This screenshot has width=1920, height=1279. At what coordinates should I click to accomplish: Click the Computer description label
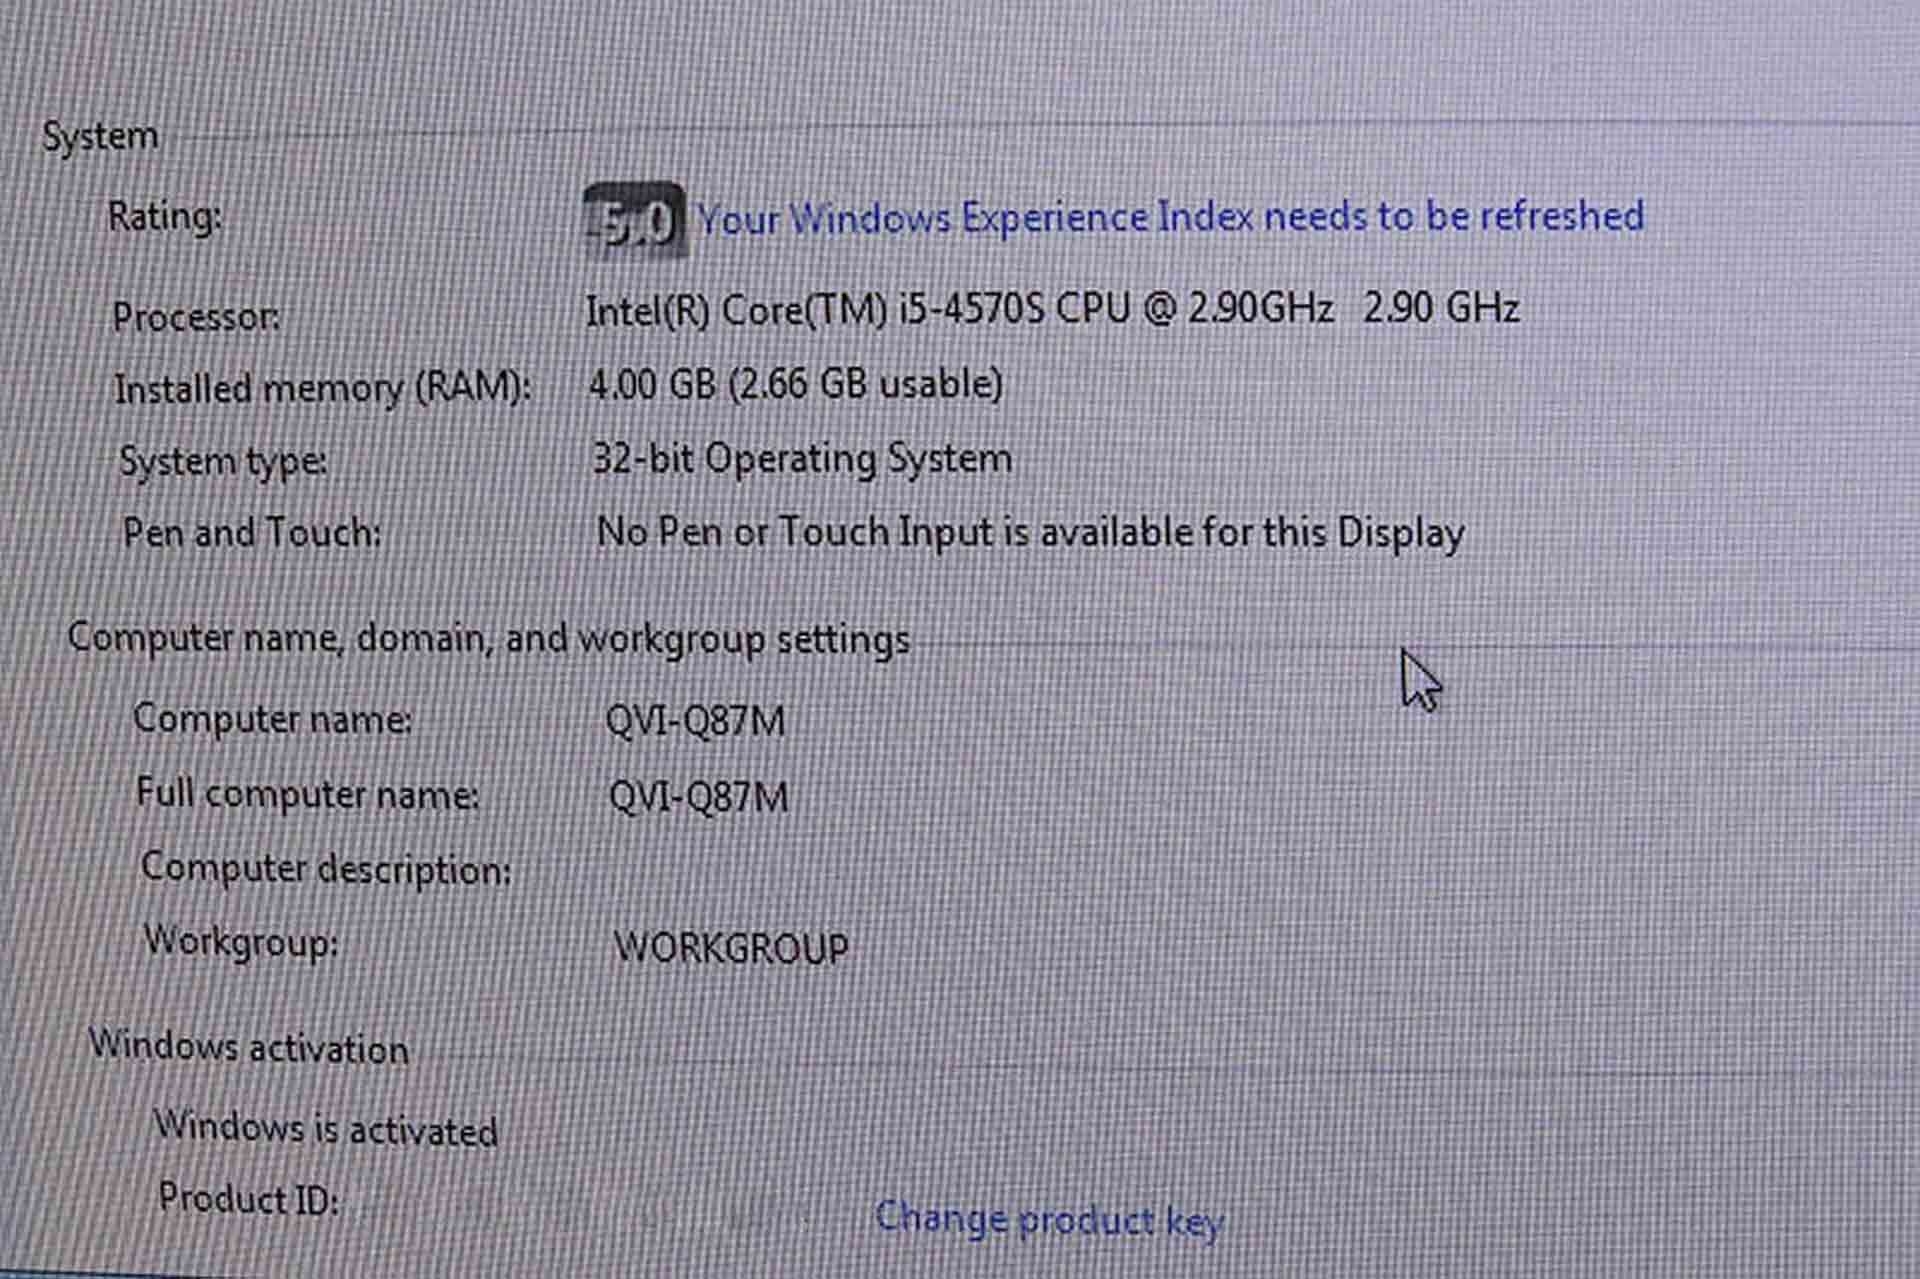pos(326,868)
